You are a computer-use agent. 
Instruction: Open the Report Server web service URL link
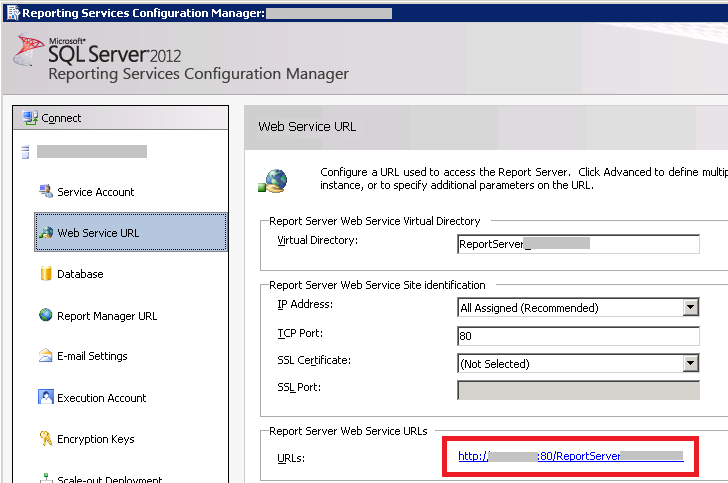[x=570, y=456]
